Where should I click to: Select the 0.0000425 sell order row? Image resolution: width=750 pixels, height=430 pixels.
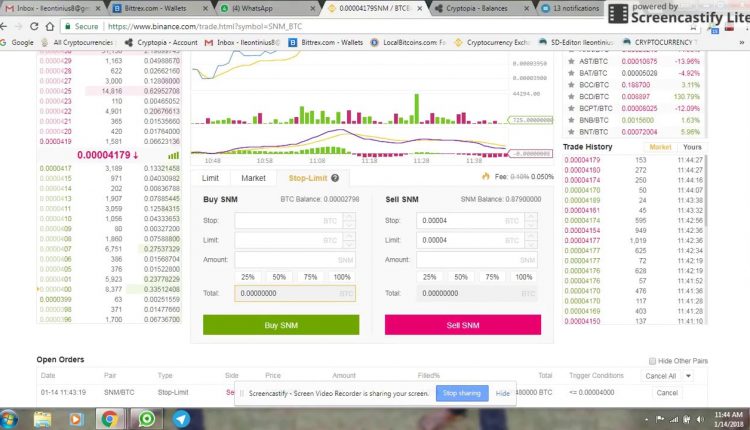[109, 91]
